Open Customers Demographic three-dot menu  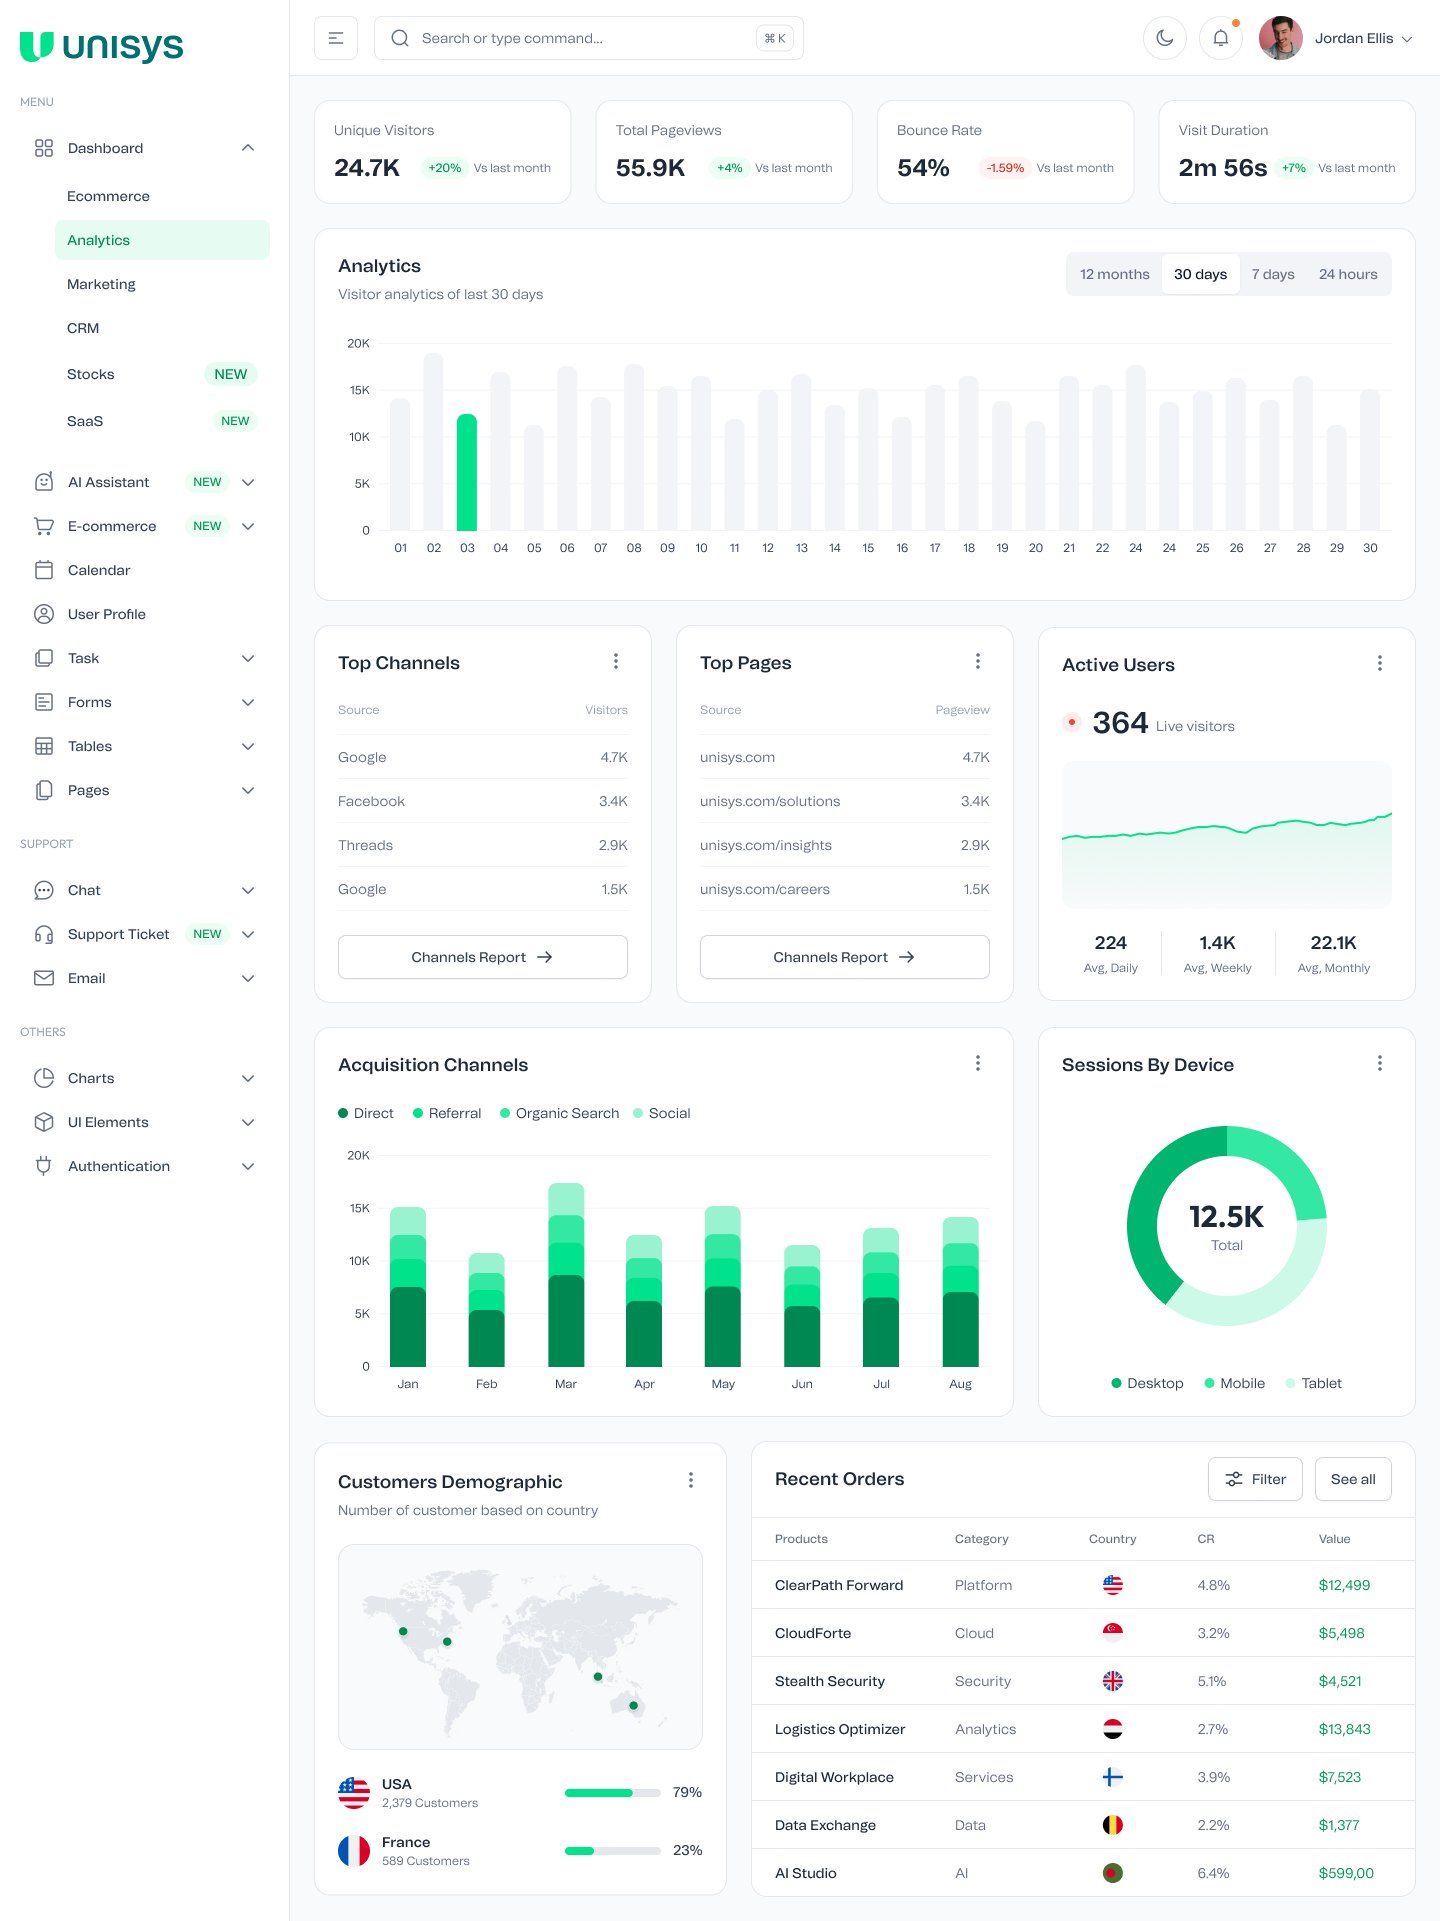691,1480
